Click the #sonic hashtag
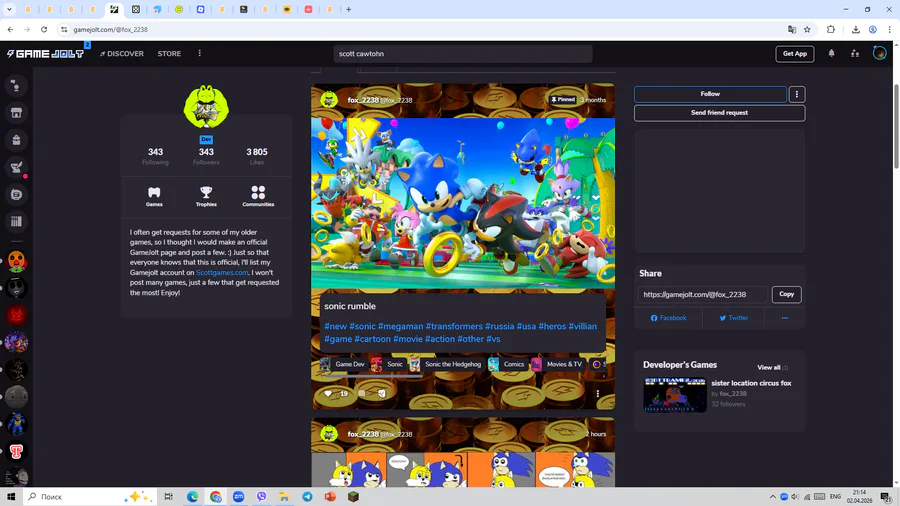 (362, 326)
